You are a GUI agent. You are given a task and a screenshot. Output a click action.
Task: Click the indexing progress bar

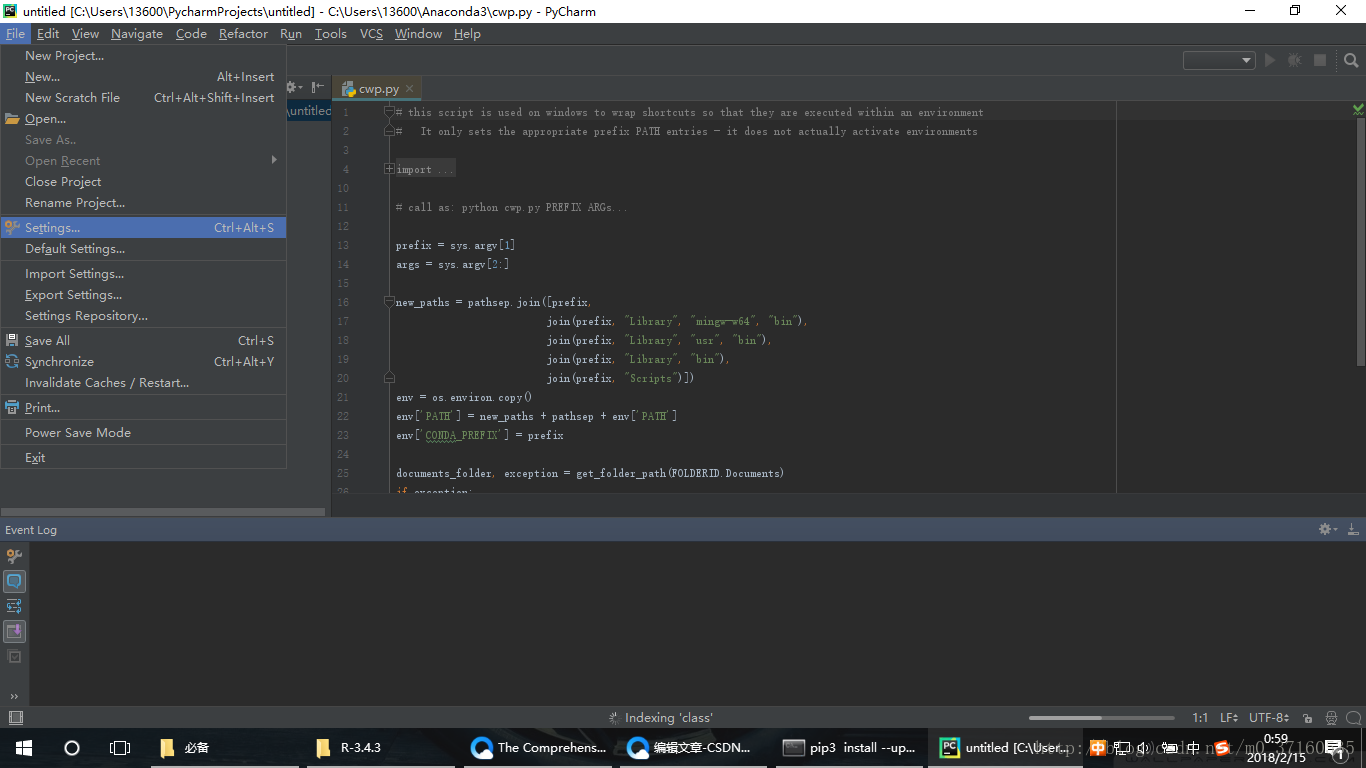click(x=1102, y=718)
